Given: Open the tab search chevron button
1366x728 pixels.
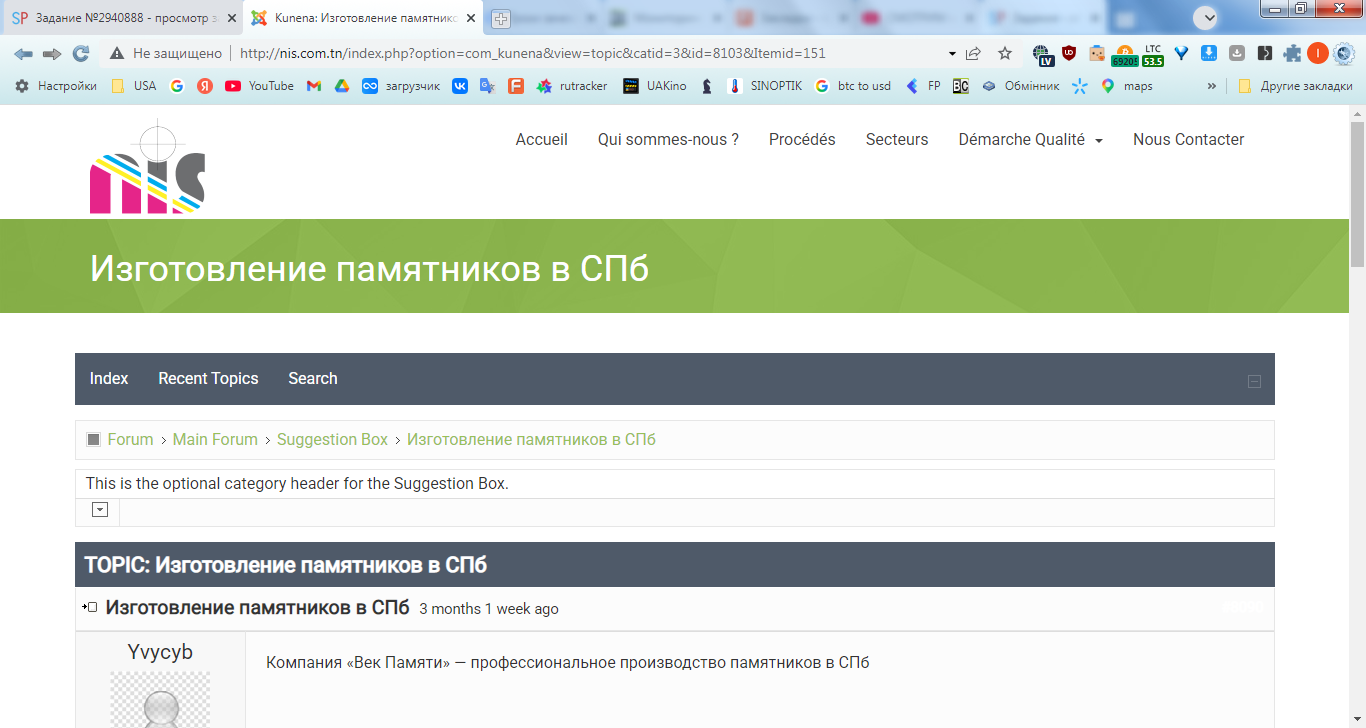Looking at the screenshot, I should (1206, 17).
